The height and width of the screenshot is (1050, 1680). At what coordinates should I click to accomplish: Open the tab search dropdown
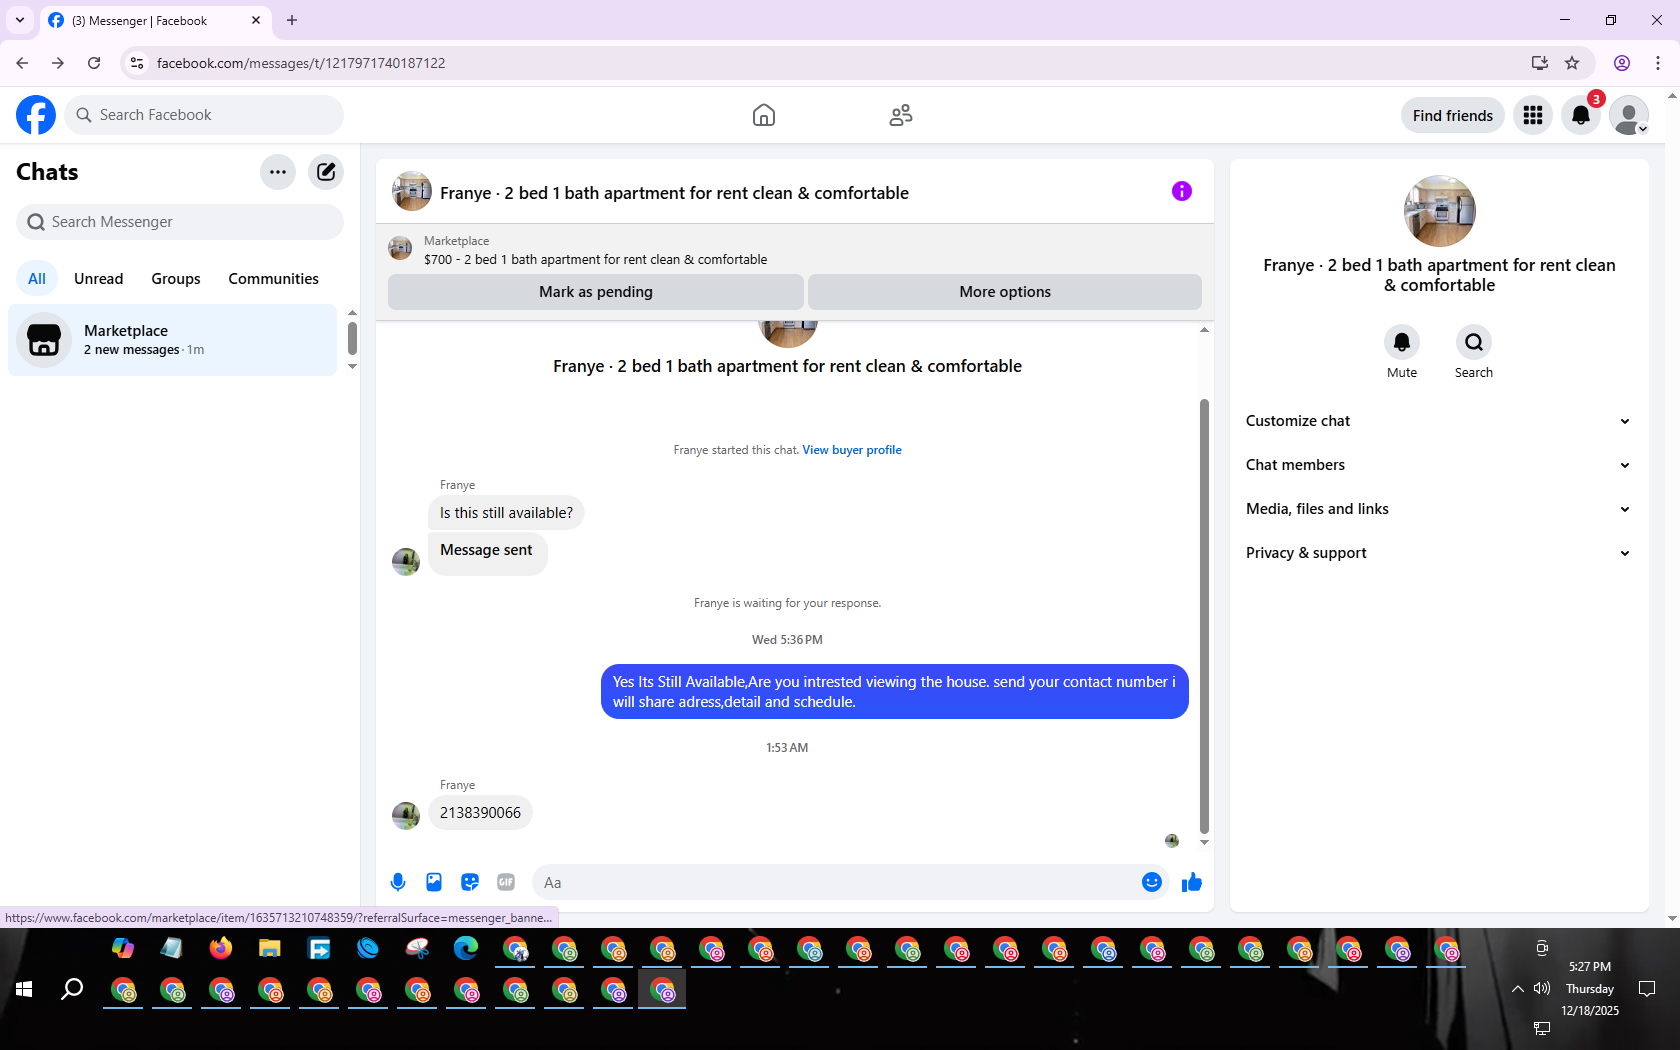(20, 20)
